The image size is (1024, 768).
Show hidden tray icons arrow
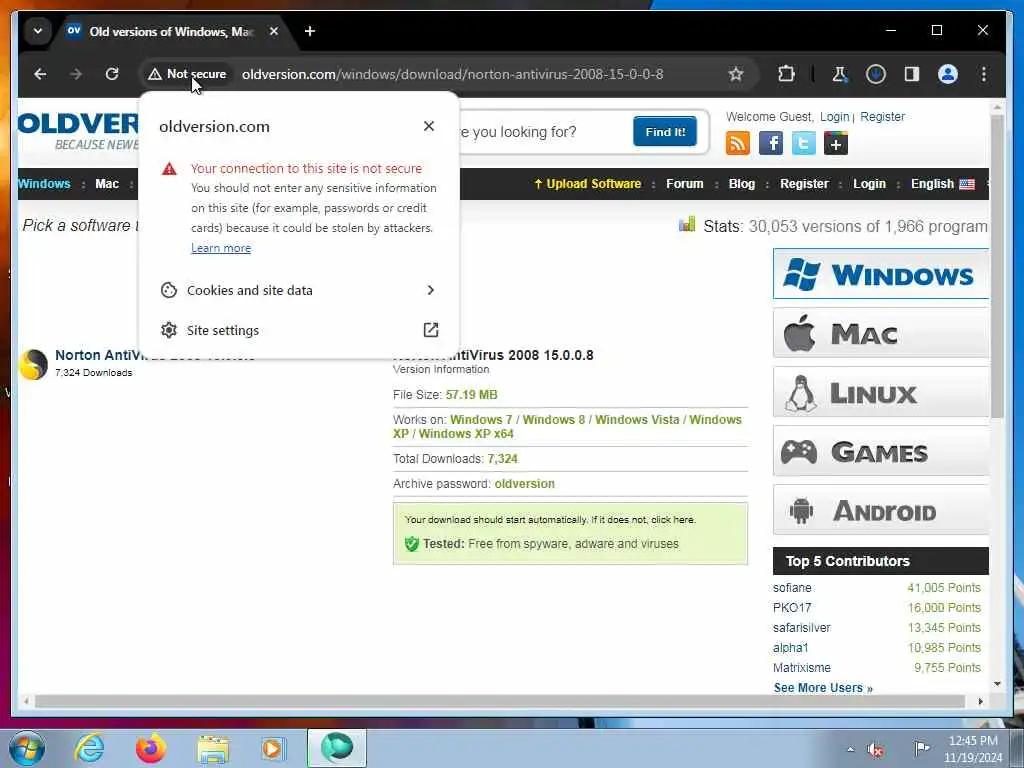click(850, 749)
